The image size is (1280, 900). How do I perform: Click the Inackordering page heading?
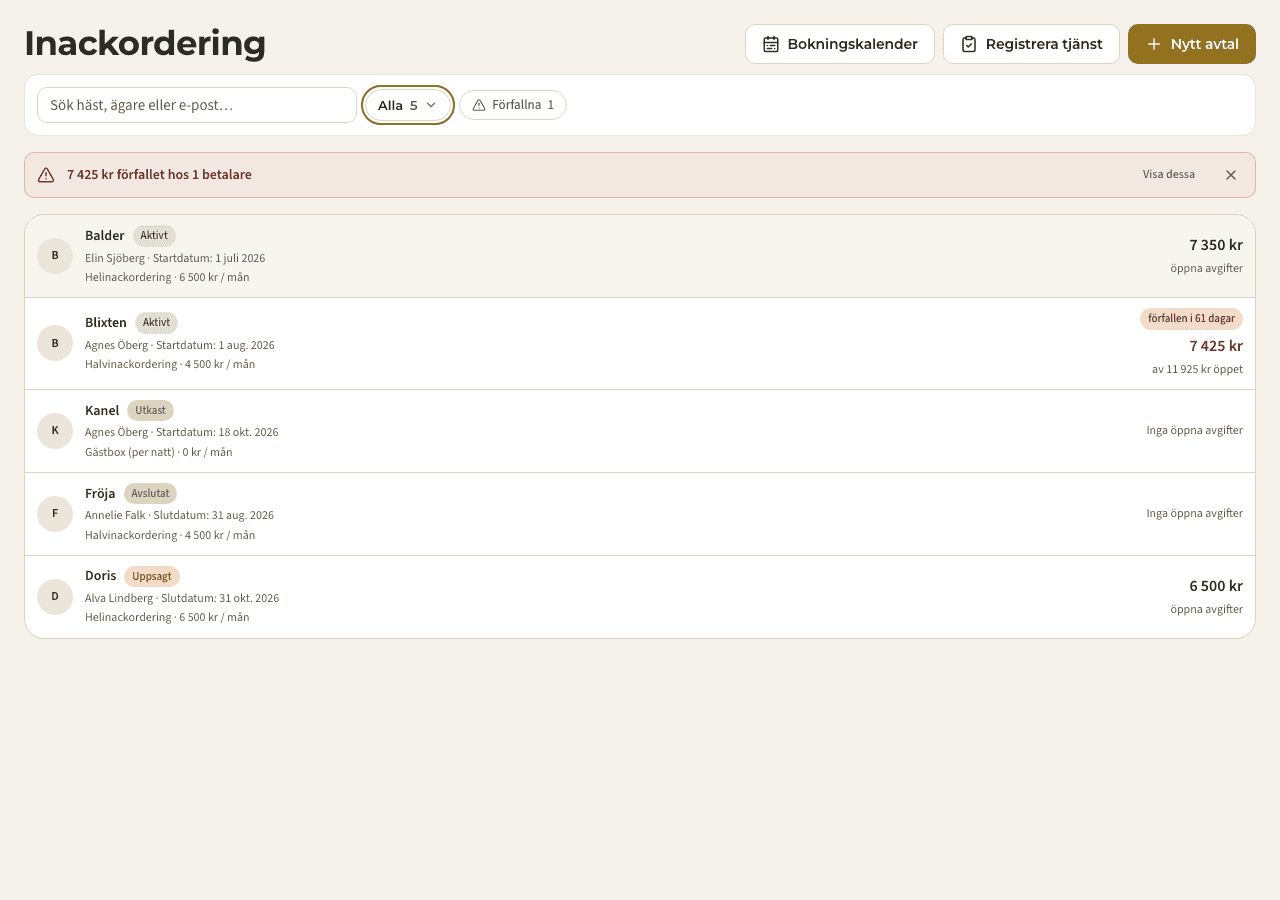pos(145,44)
